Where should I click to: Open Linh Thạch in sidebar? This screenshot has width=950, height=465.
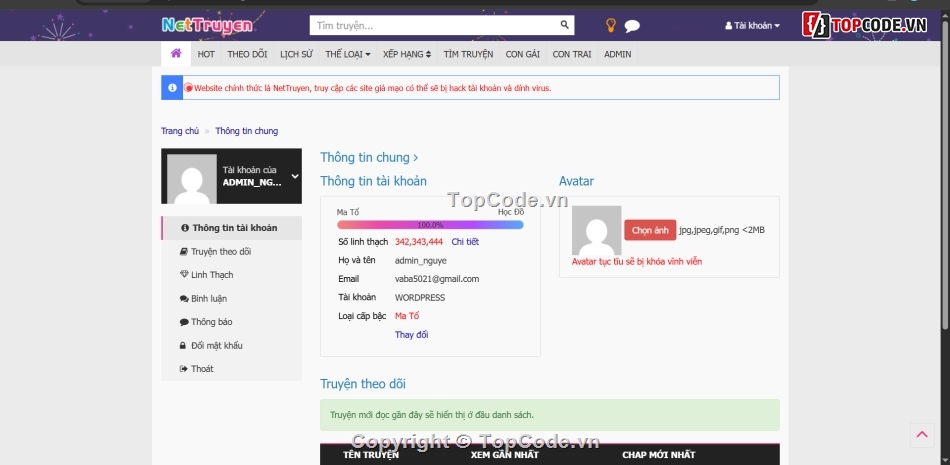click(x=231, y=275)
